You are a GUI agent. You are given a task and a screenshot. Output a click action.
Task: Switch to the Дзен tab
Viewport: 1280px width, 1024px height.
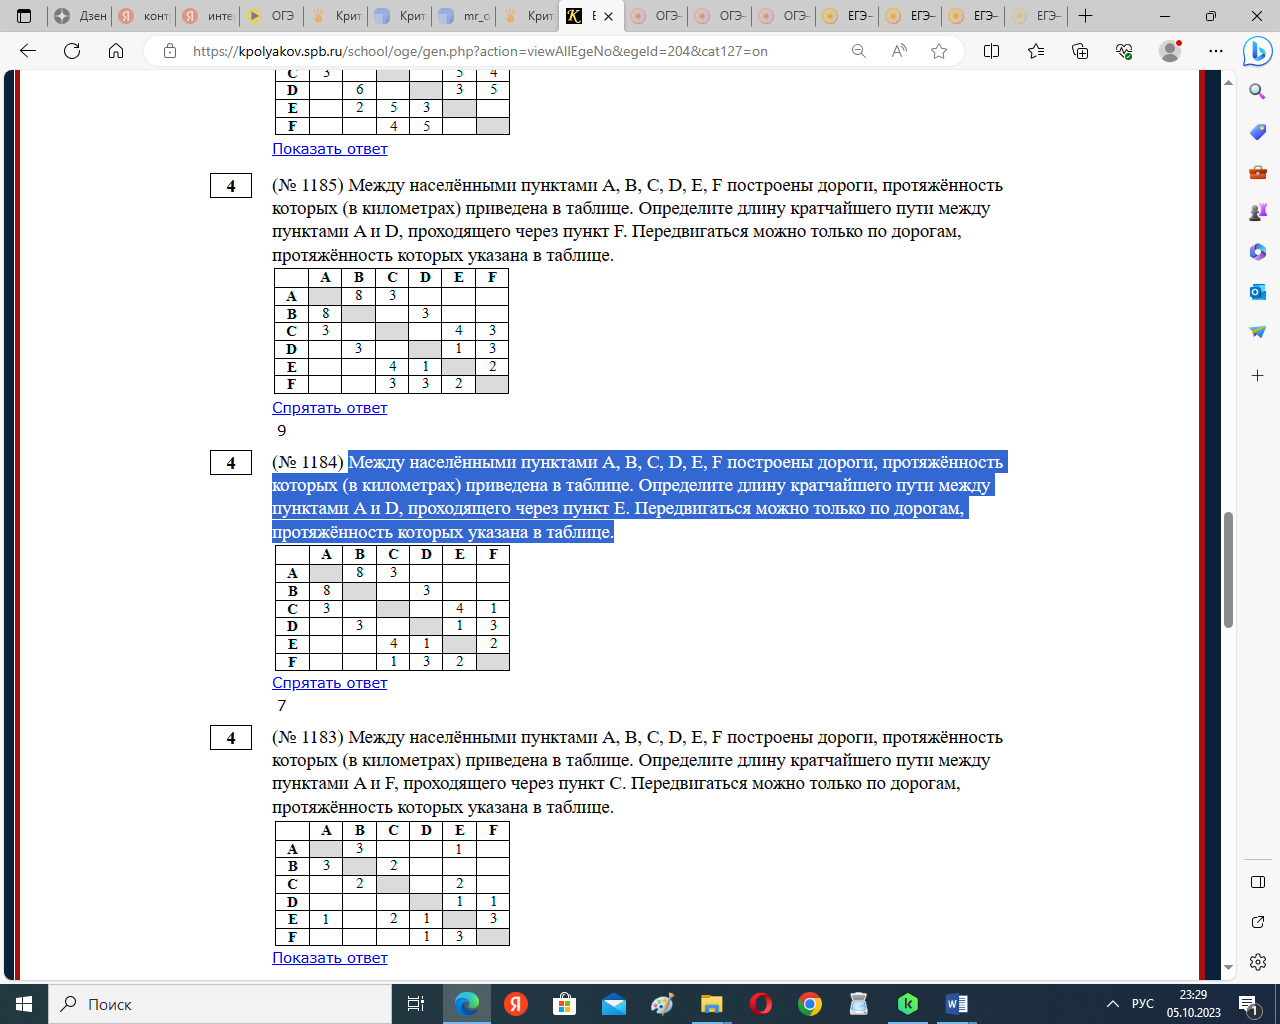pos(80,16)
